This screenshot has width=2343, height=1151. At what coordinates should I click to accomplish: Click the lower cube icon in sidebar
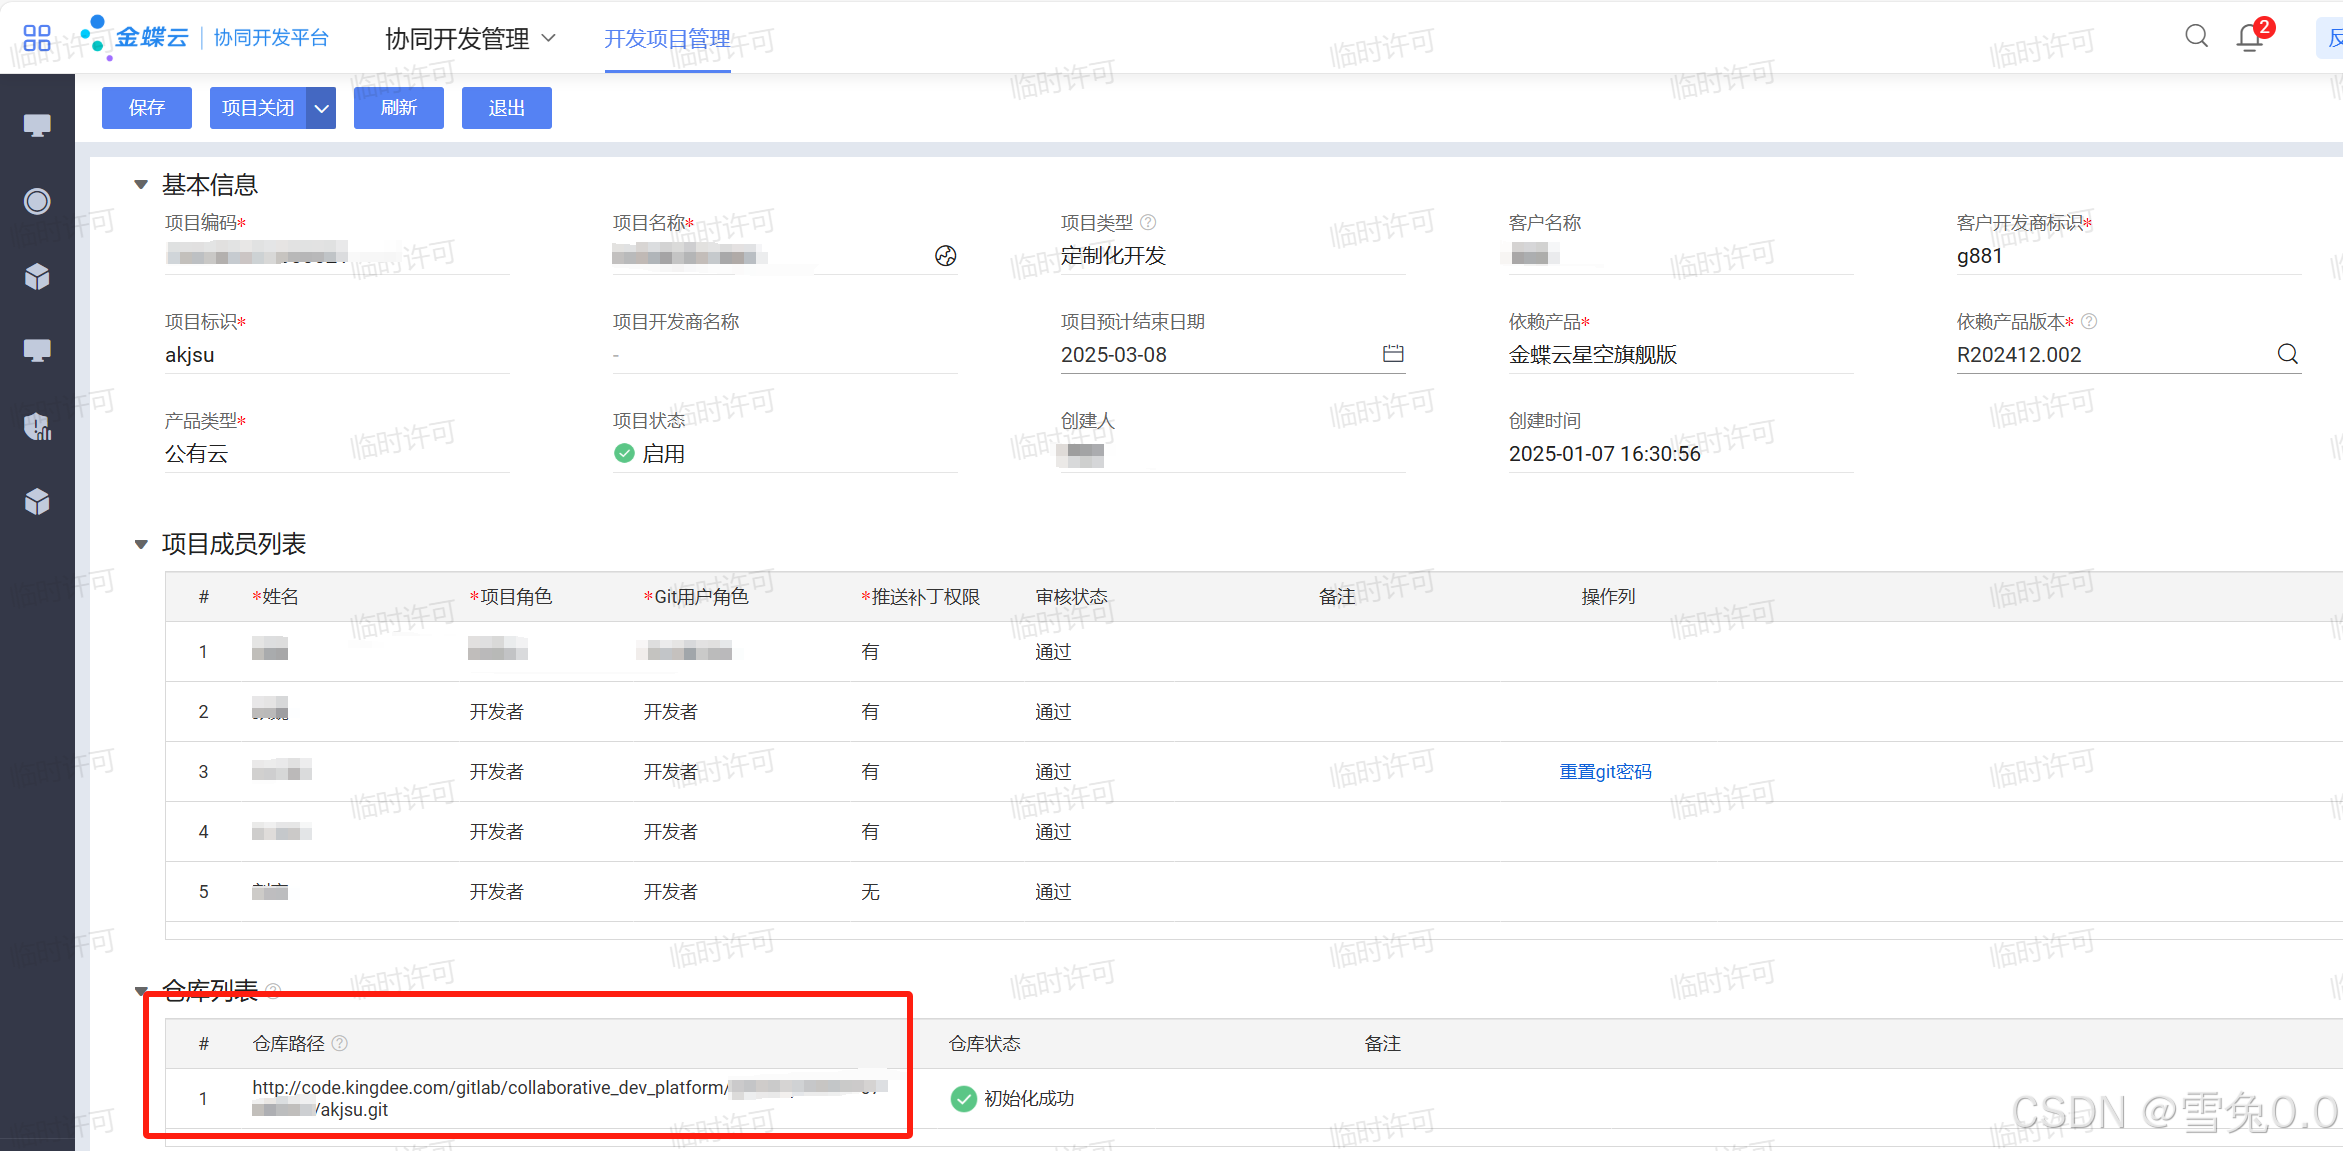(37, 501)
